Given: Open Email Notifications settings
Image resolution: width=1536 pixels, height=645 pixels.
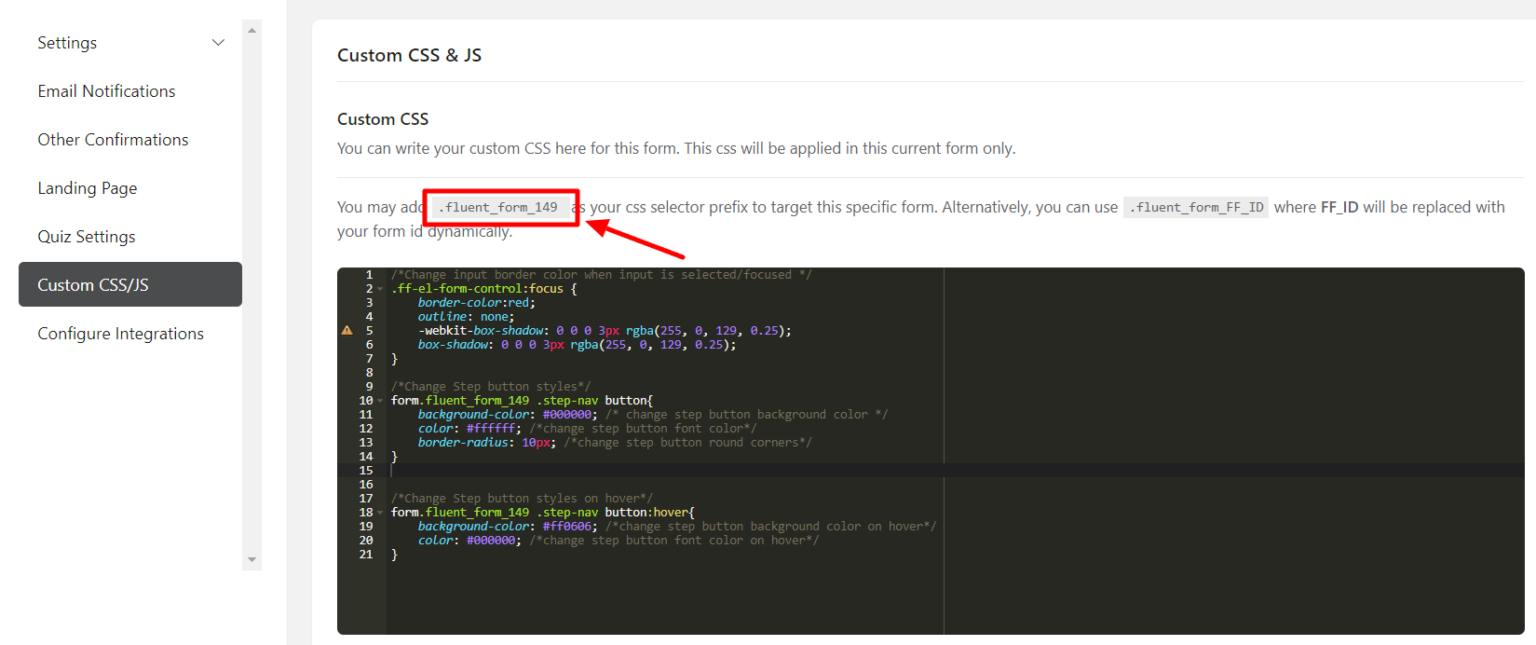Looking at the screenshot, I should coord(106,90).
